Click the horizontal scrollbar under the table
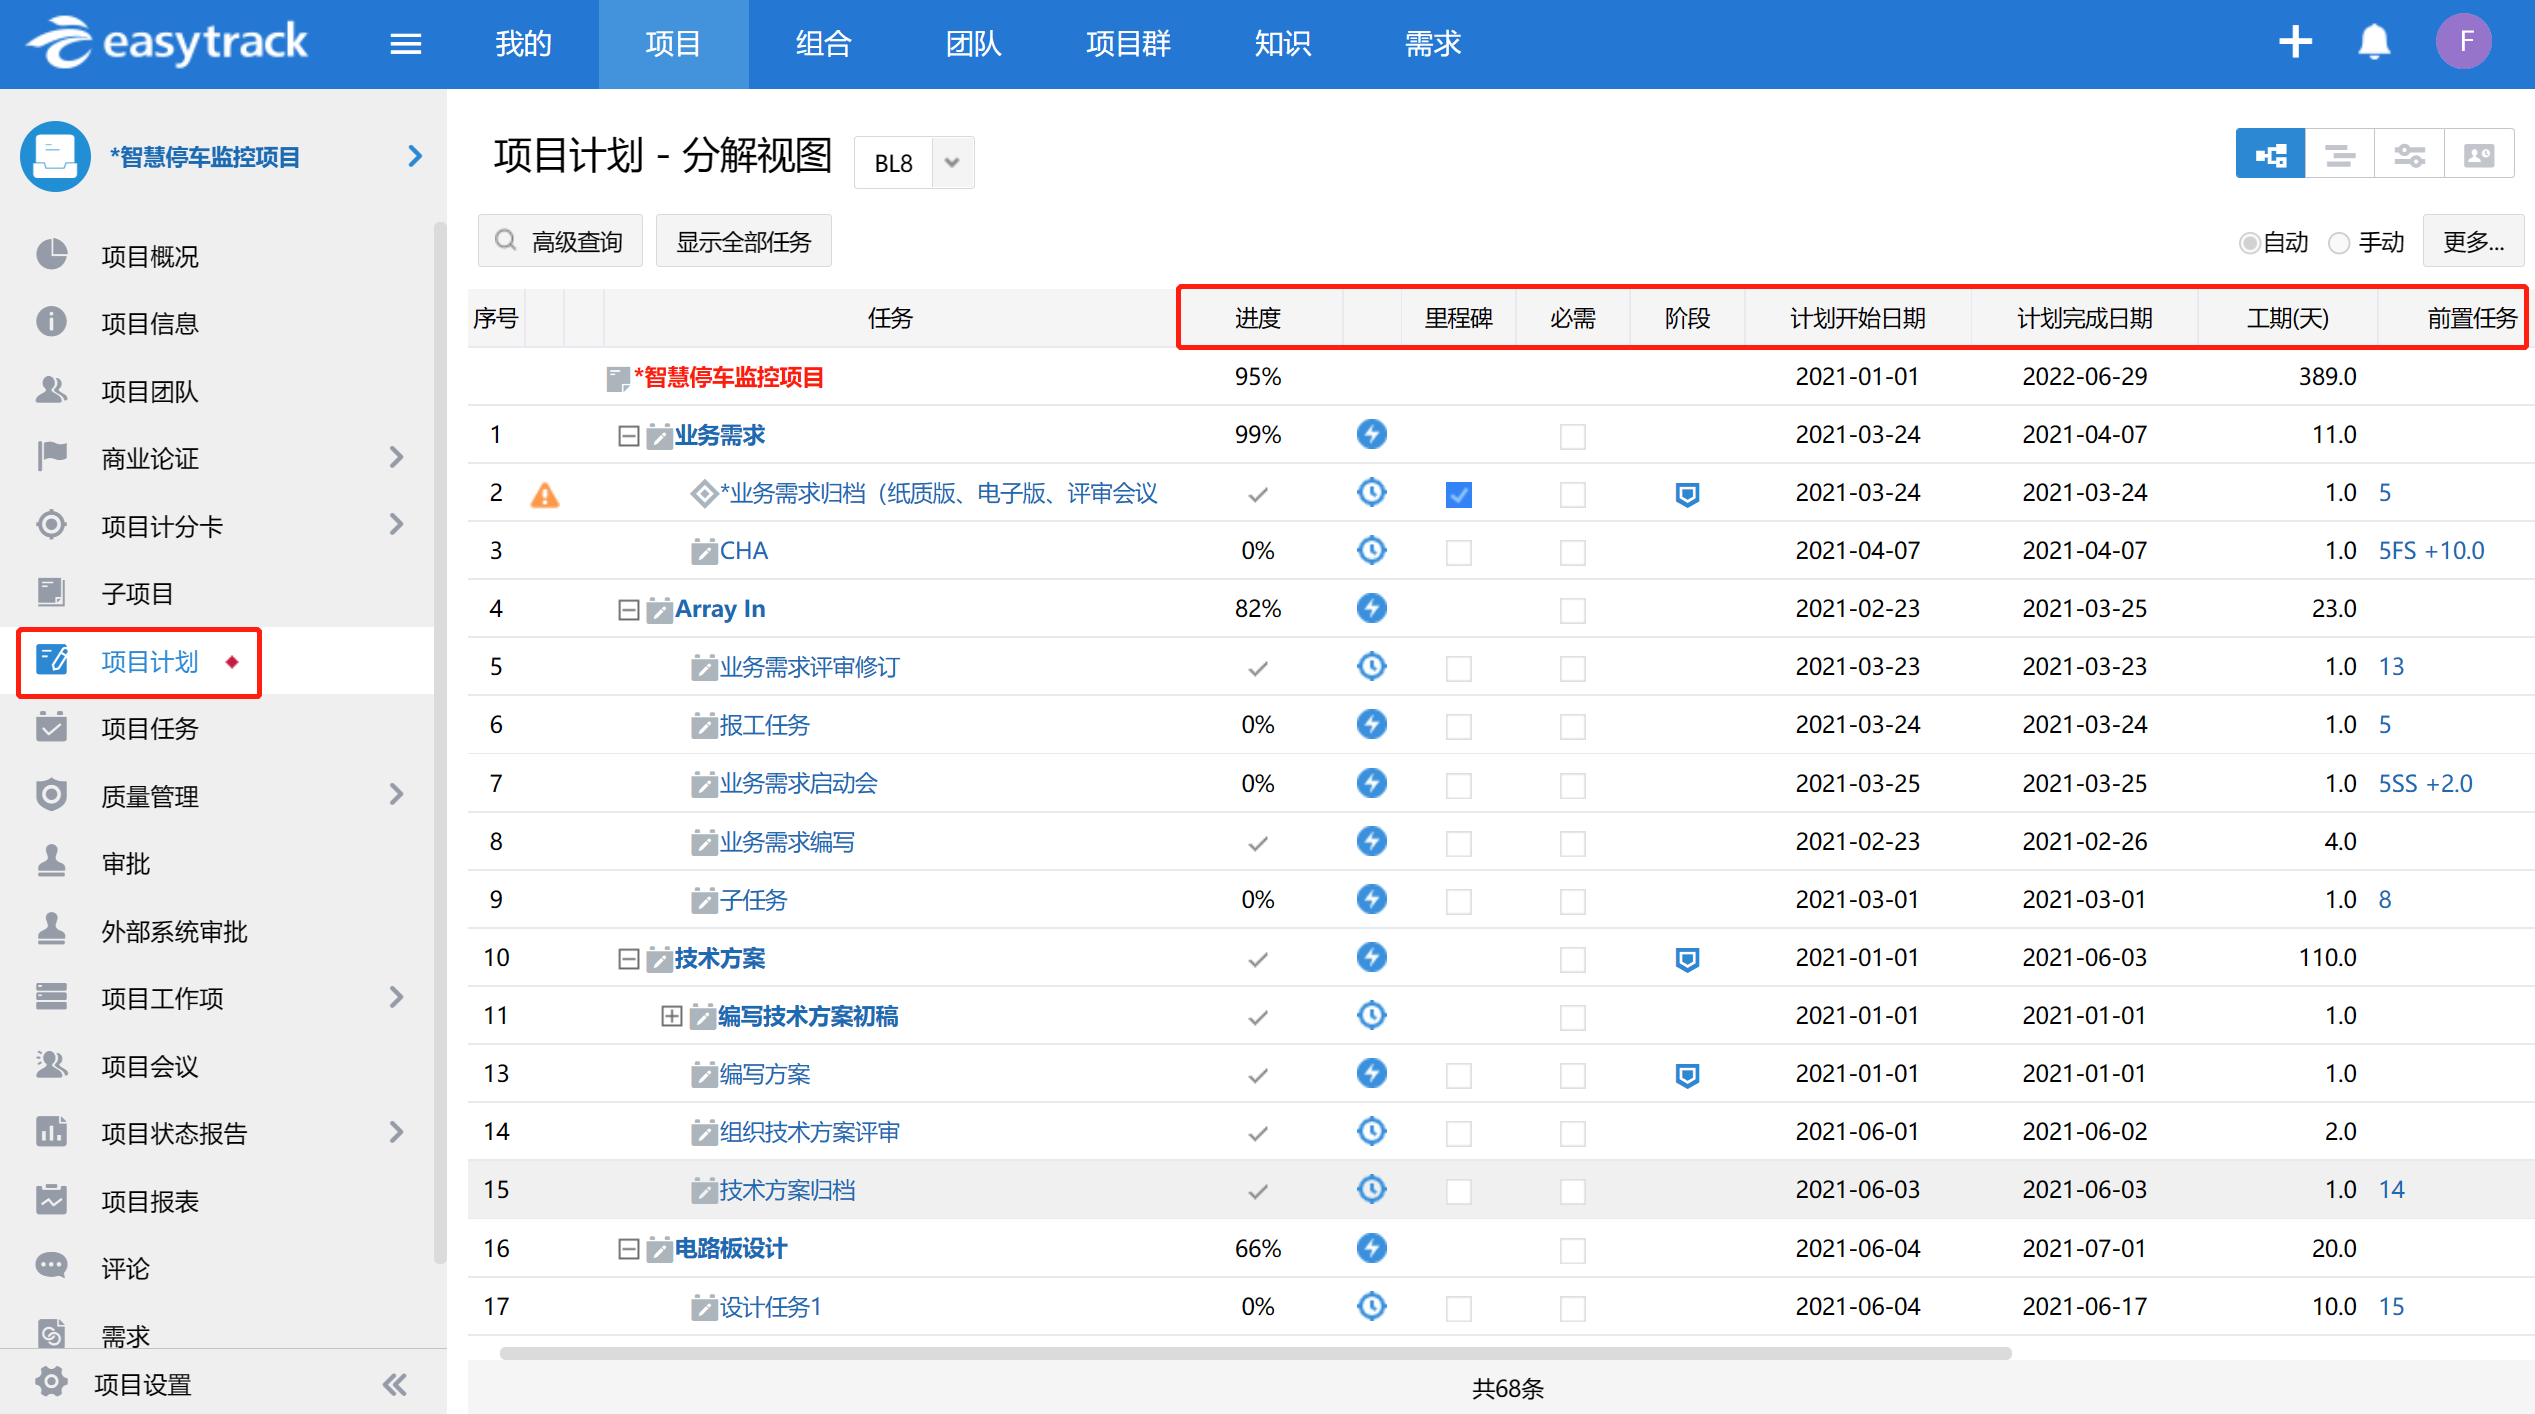Image resolution: width=2535 pixels, height=1414 pixels. click(x=1254, y=1353)
